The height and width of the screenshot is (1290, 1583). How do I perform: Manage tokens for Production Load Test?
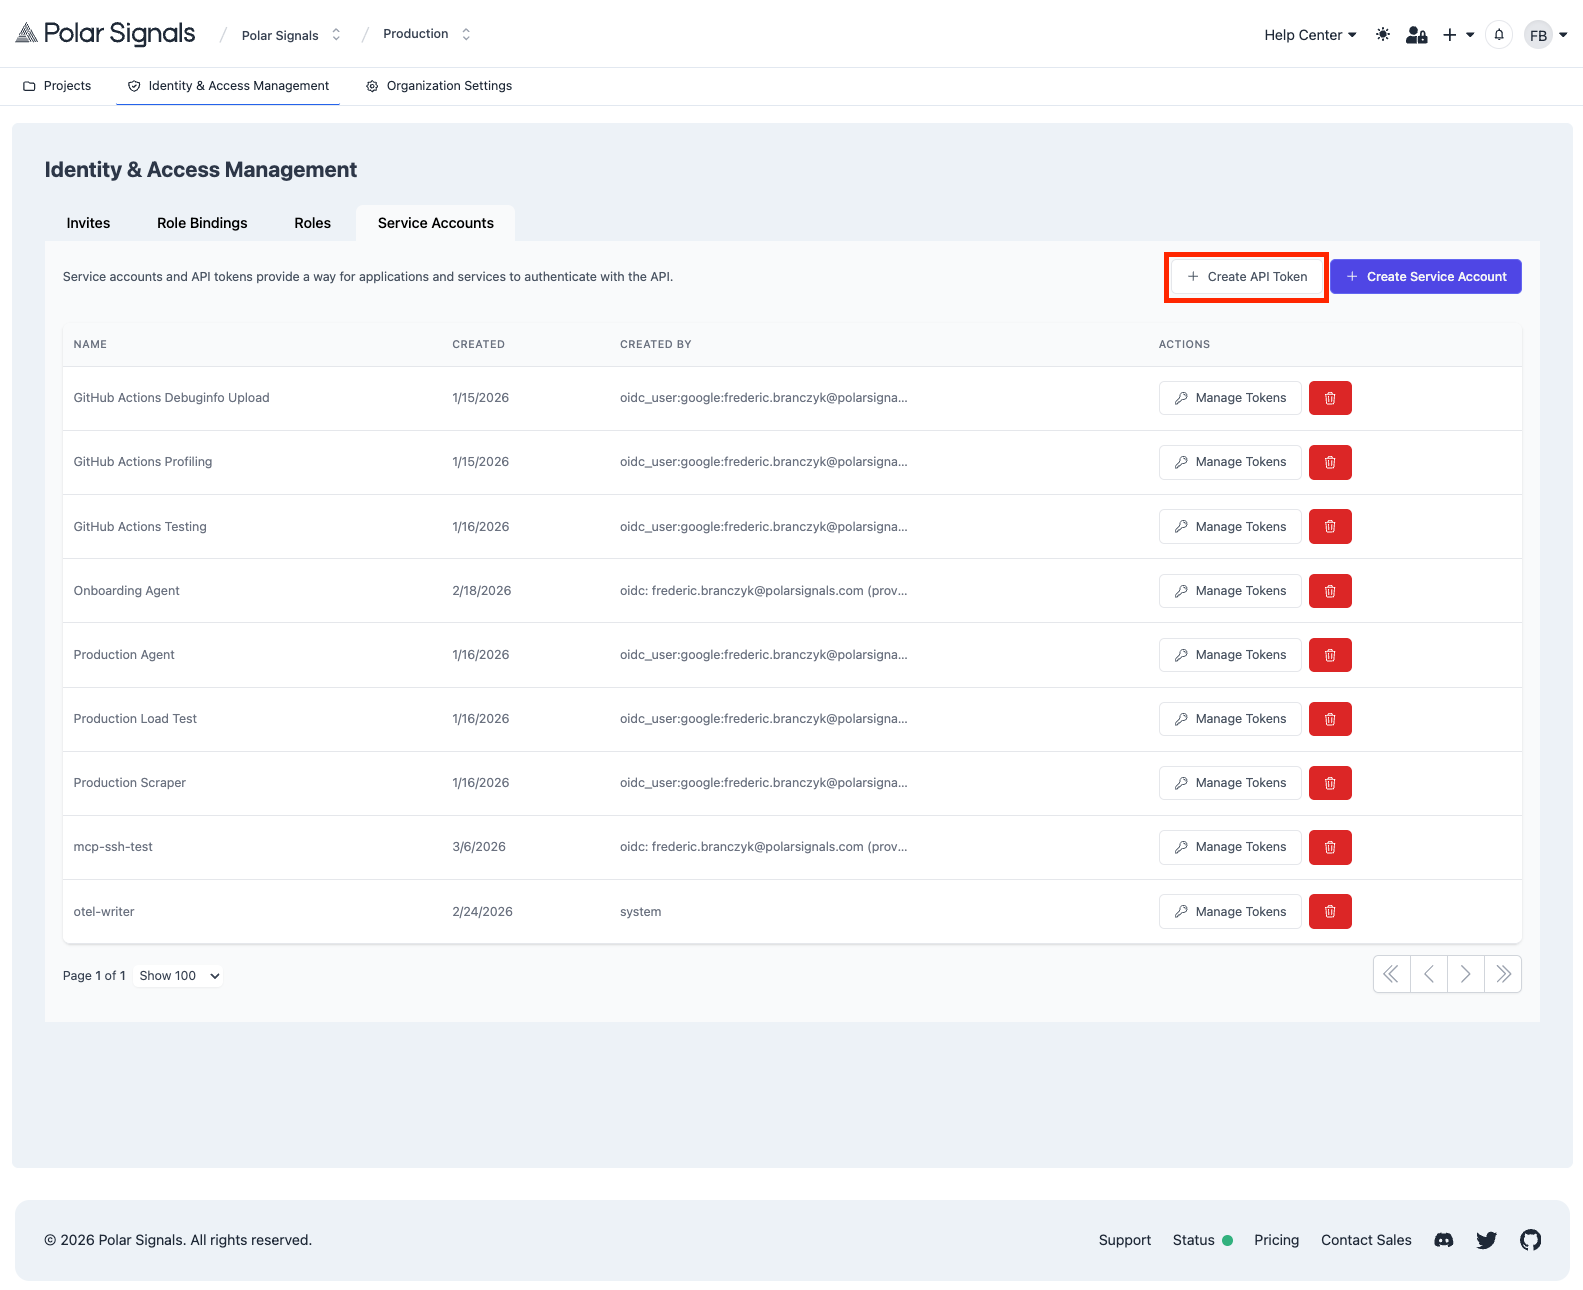(x=1230, y=719)
